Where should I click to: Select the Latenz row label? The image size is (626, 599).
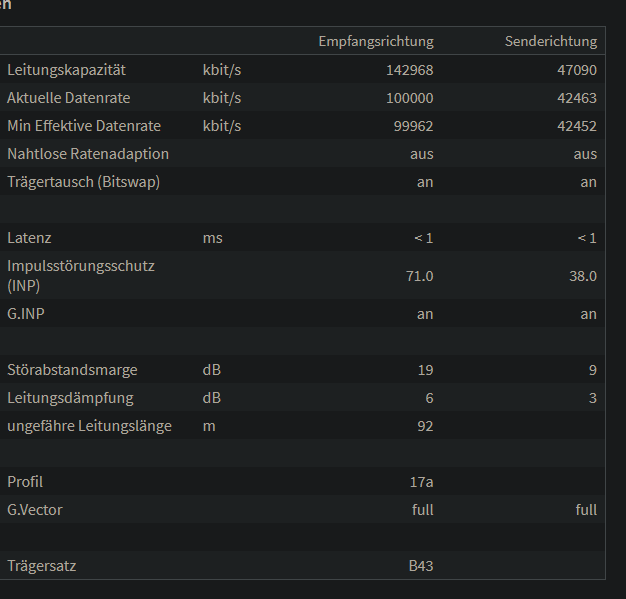click(29, 238)
